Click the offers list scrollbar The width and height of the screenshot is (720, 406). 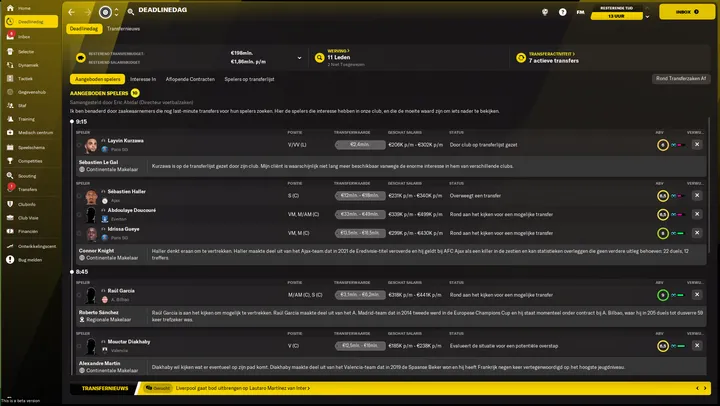click(x=709, y=185)
